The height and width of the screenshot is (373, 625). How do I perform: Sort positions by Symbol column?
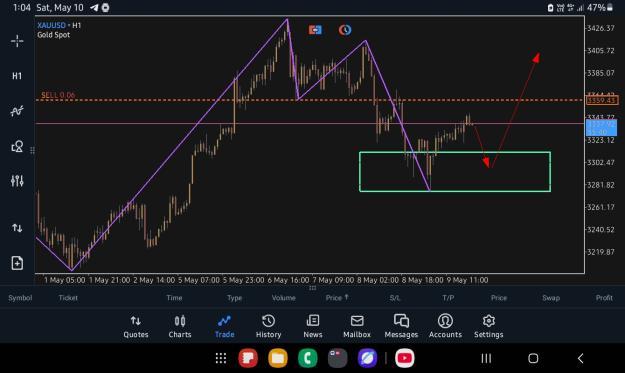20,298
